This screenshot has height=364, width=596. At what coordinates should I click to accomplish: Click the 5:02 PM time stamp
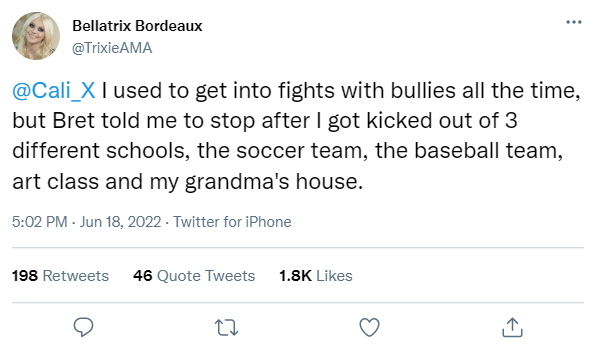coord(40,222)
